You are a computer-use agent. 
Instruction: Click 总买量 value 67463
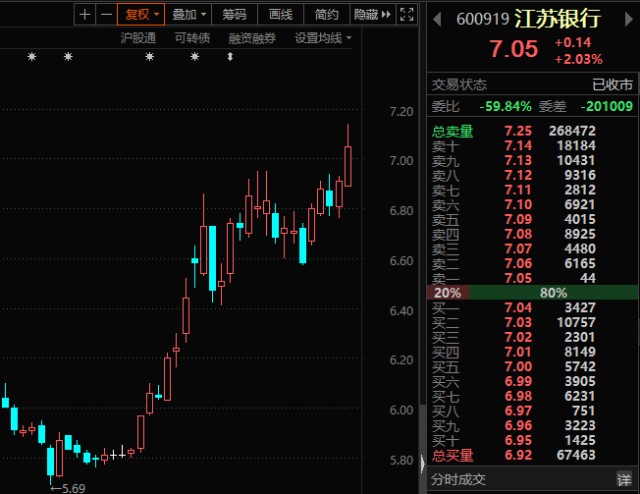pos(576,455)
